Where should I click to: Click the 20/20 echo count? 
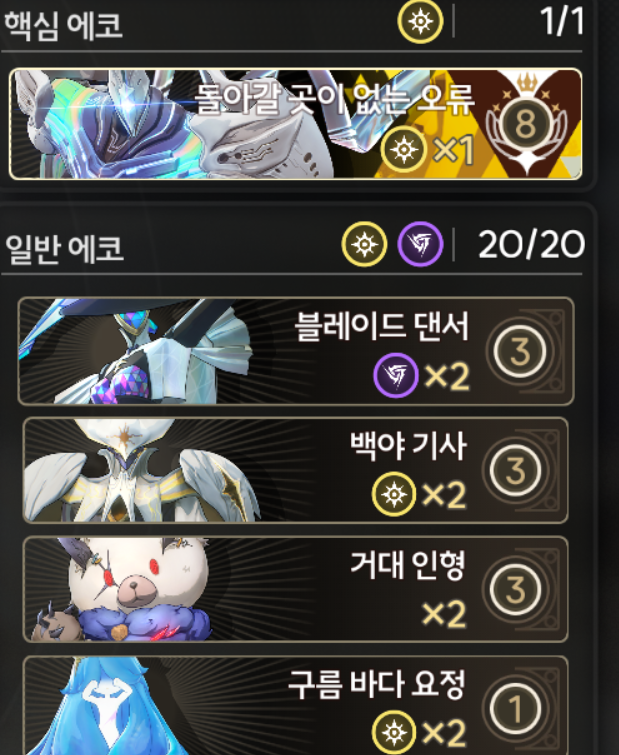(x=531, y=245)
